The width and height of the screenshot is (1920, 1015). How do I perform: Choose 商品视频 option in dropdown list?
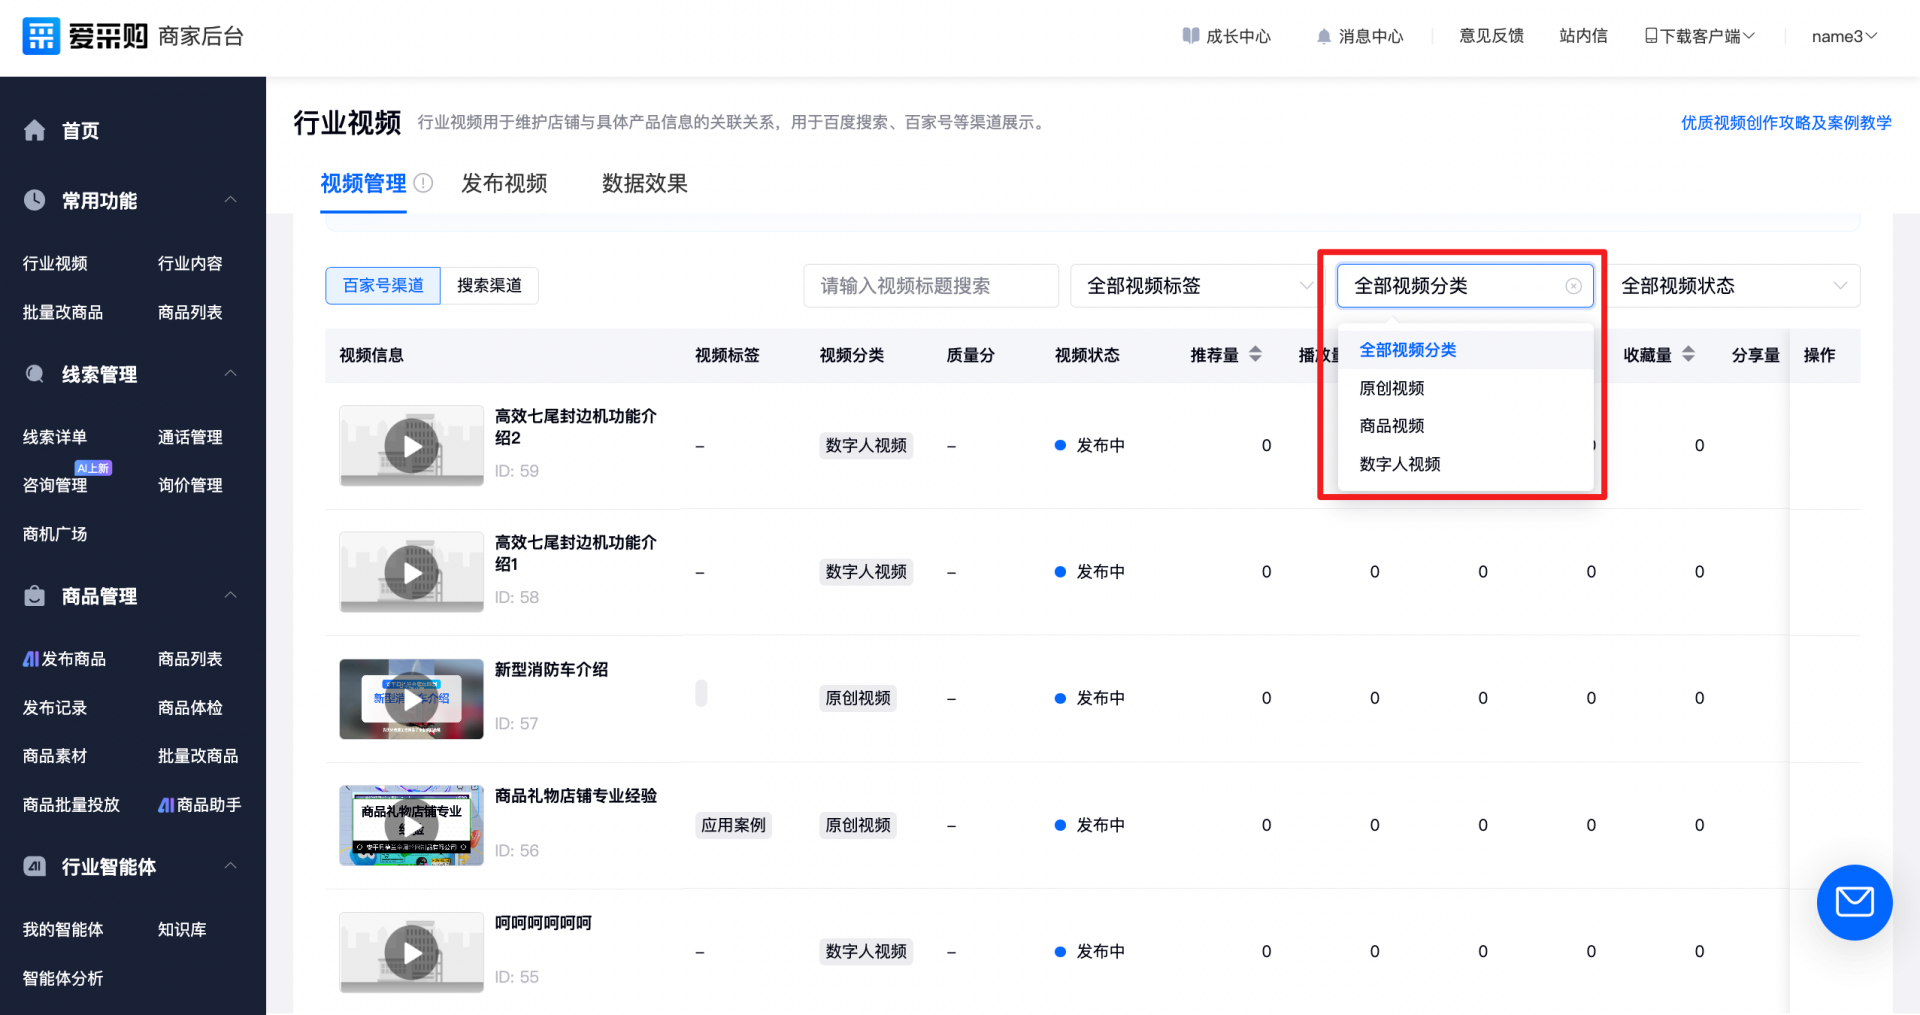tap(1465, 426)
